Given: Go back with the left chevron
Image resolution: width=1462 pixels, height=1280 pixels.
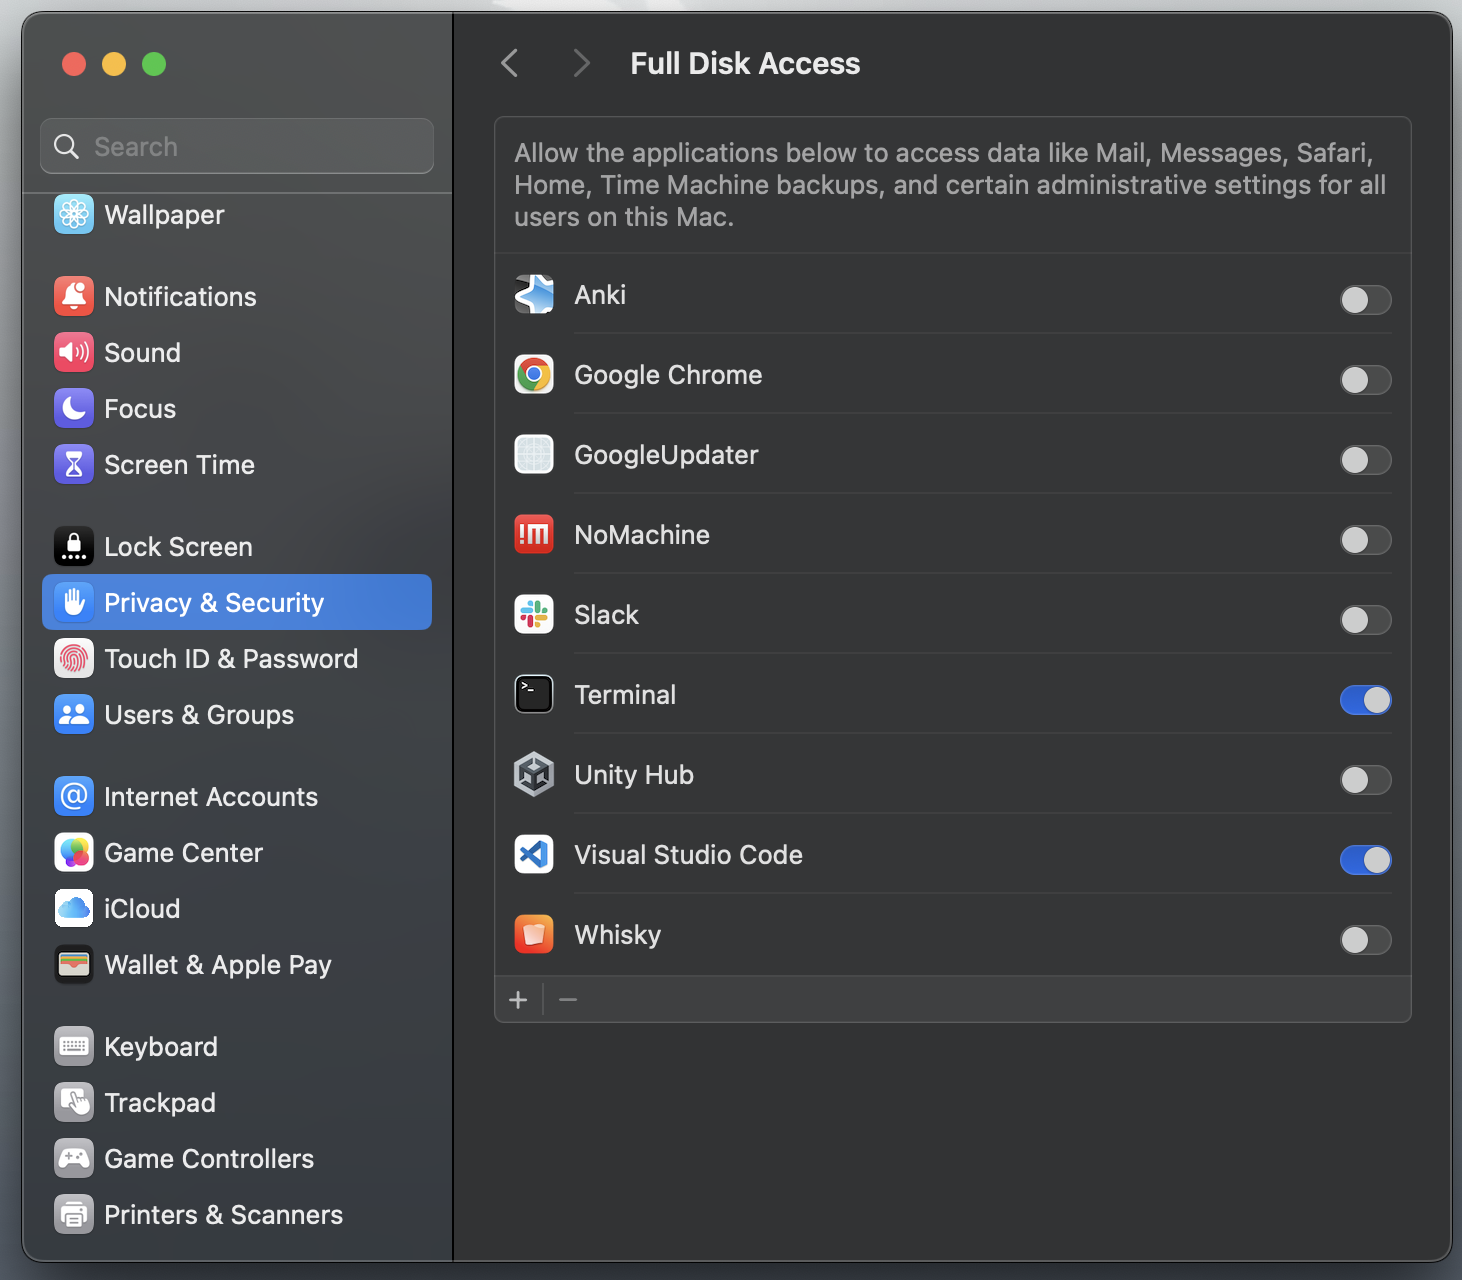Looking at the screenshot, I should tap(510, 63).
